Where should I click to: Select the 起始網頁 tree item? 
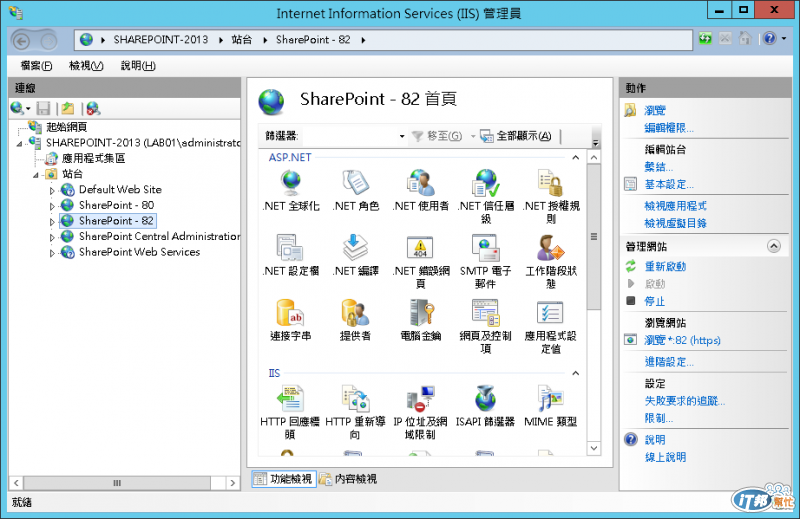point(67,127)
